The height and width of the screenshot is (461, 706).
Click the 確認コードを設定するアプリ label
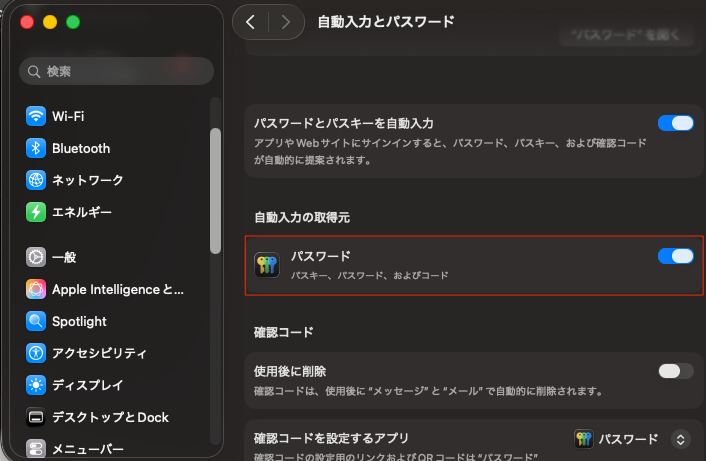coord(331,438)
